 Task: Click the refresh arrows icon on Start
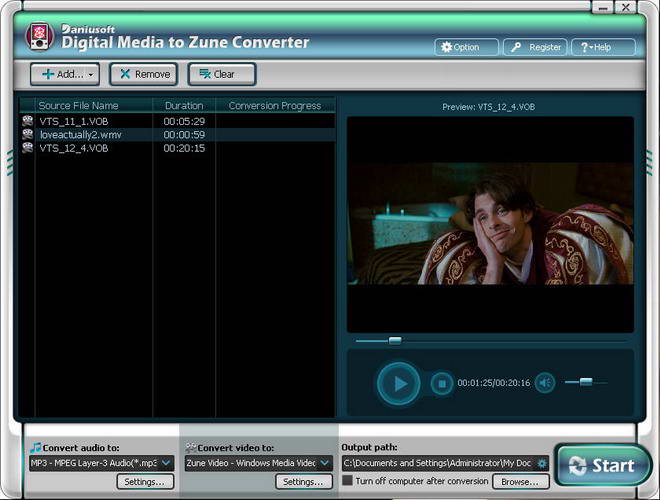point(577,465)
